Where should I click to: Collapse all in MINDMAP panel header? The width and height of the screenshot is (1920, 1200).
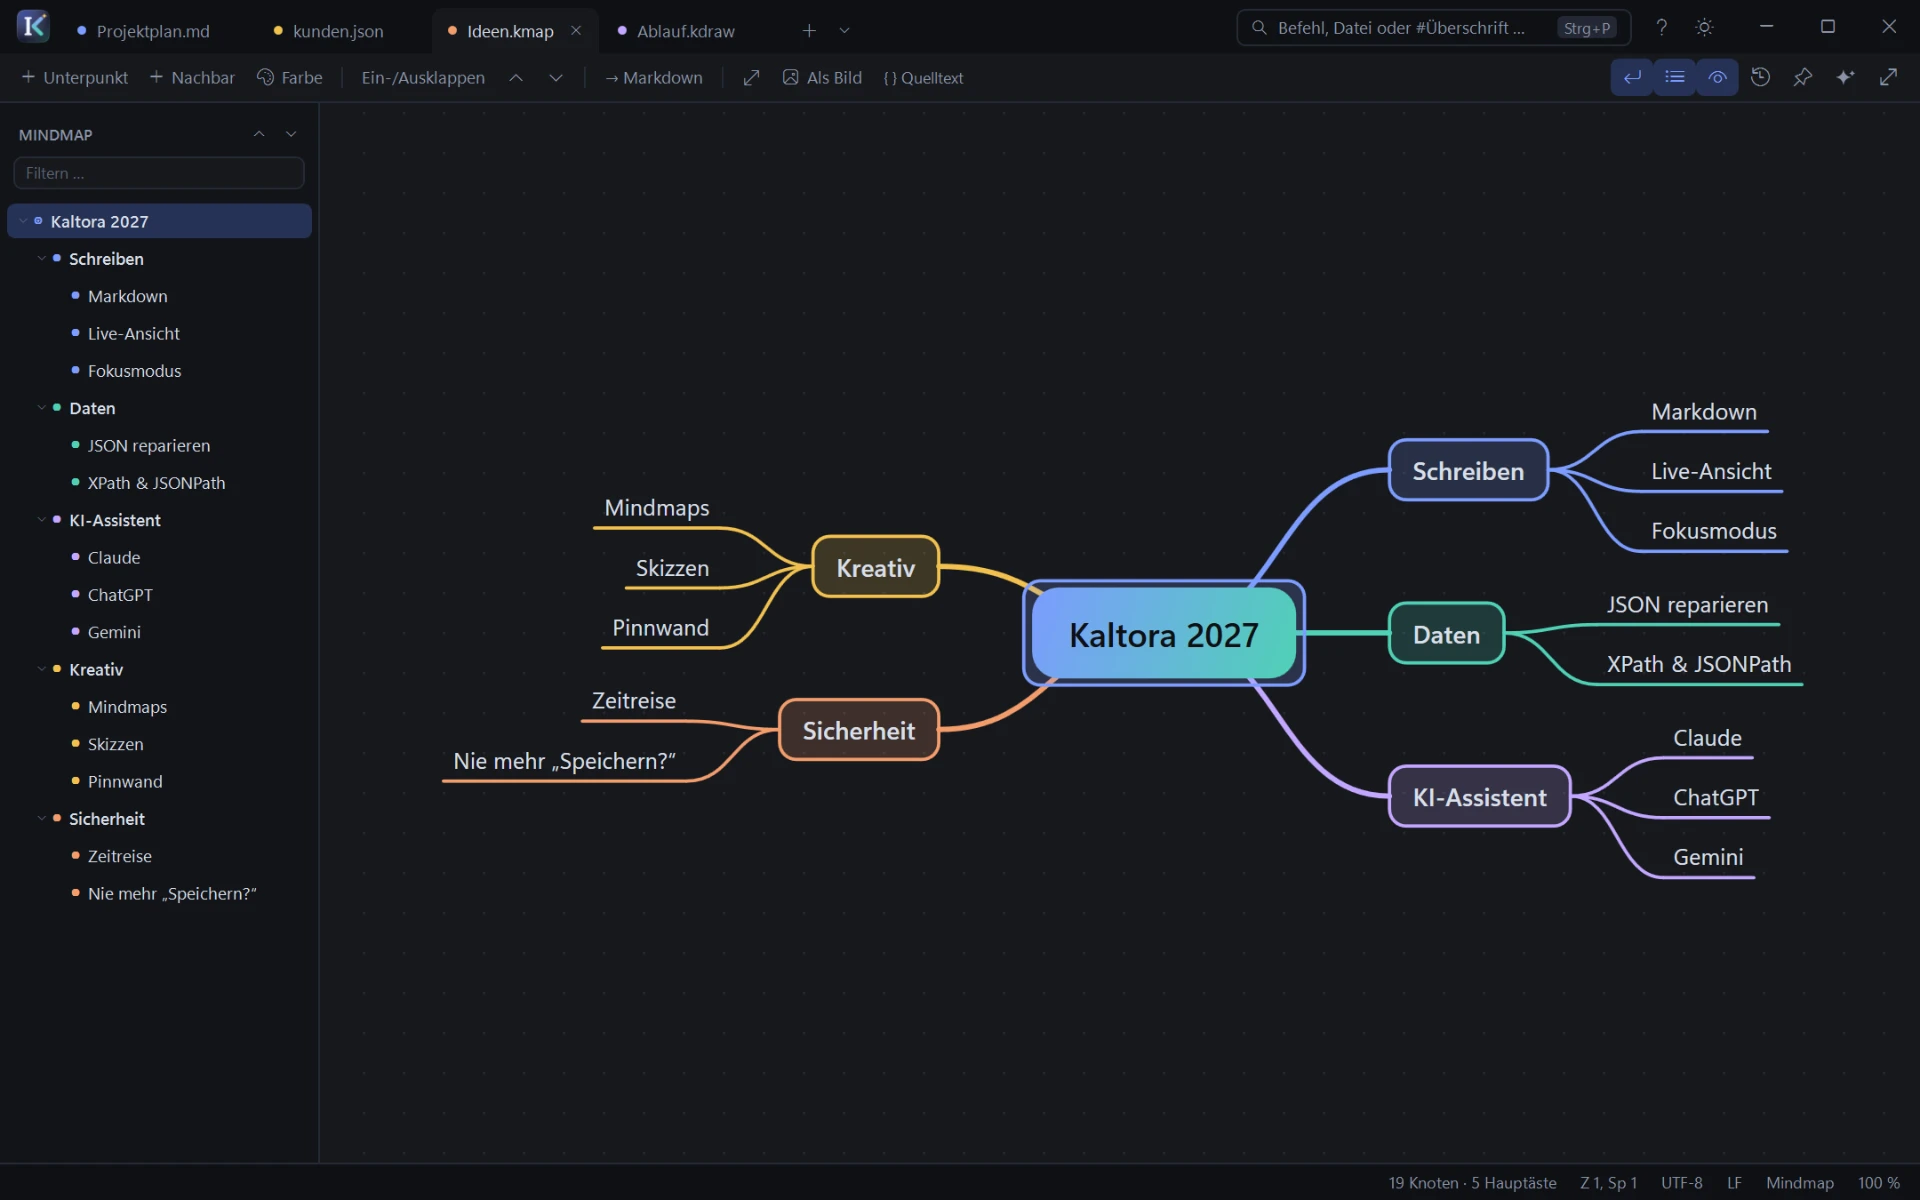click(x=259, y=134)
